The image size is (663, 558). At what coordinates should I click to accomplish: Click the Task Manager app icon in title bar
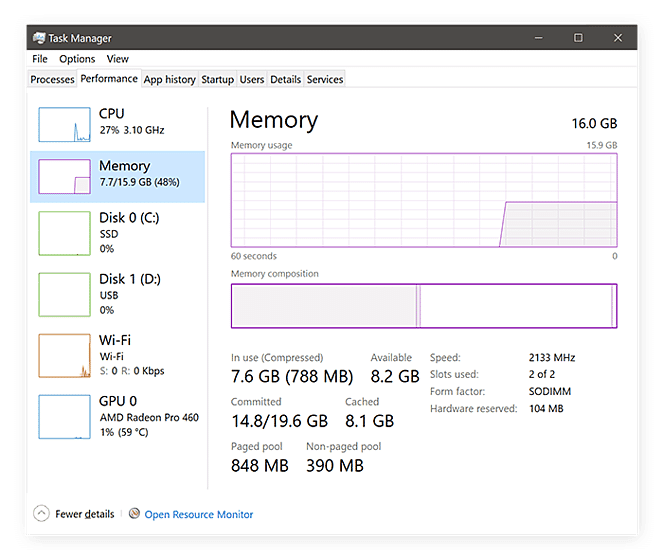click(x=39, y=38)
